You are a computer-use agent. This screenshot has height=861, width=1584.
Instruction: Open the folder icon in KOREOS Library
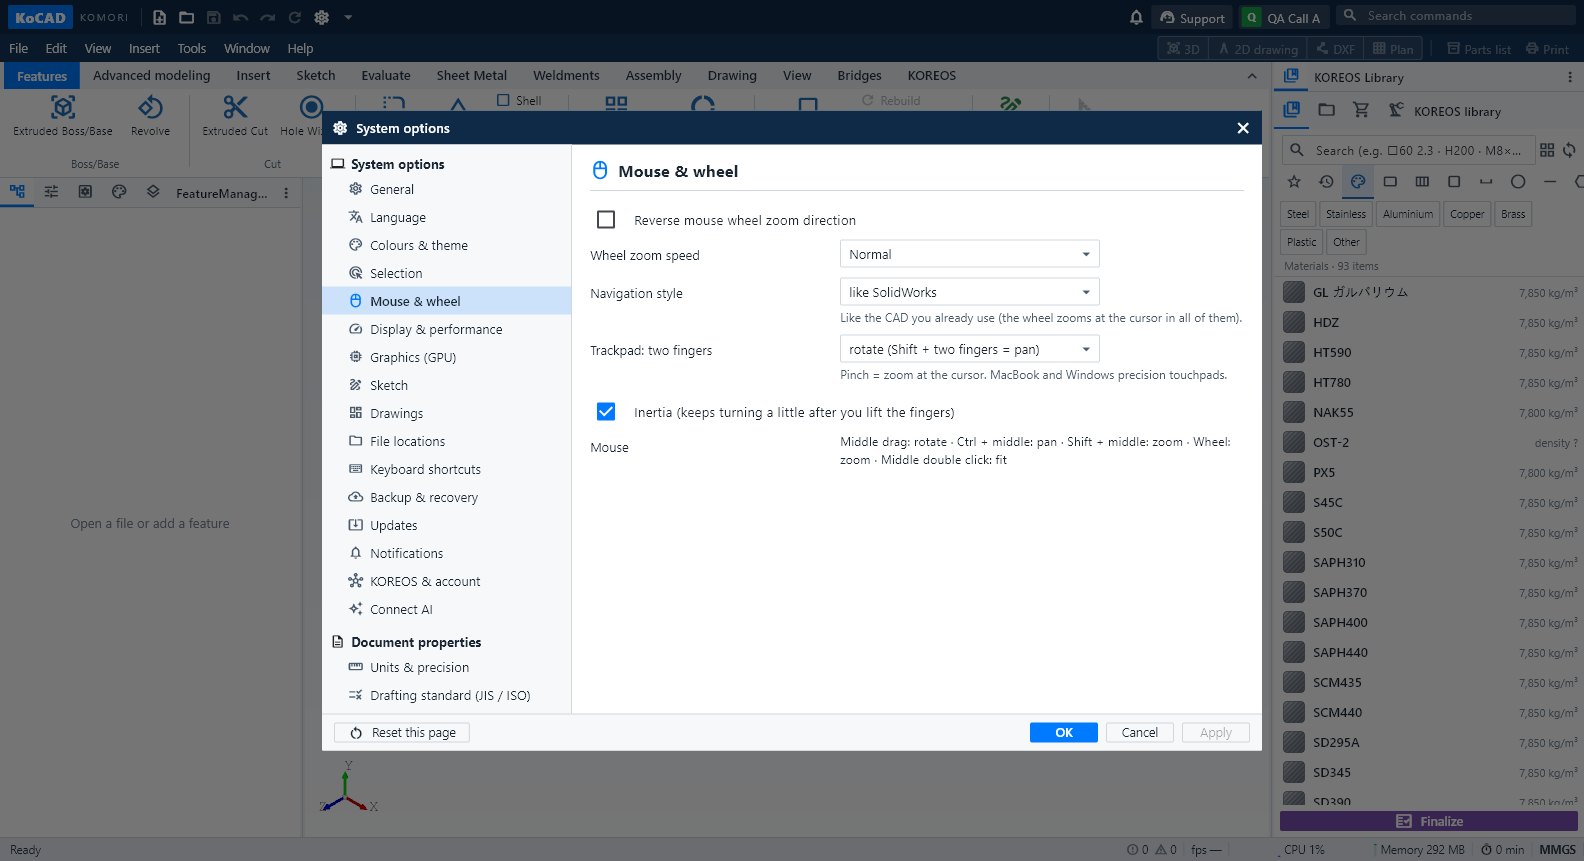tap(1327, 110)
